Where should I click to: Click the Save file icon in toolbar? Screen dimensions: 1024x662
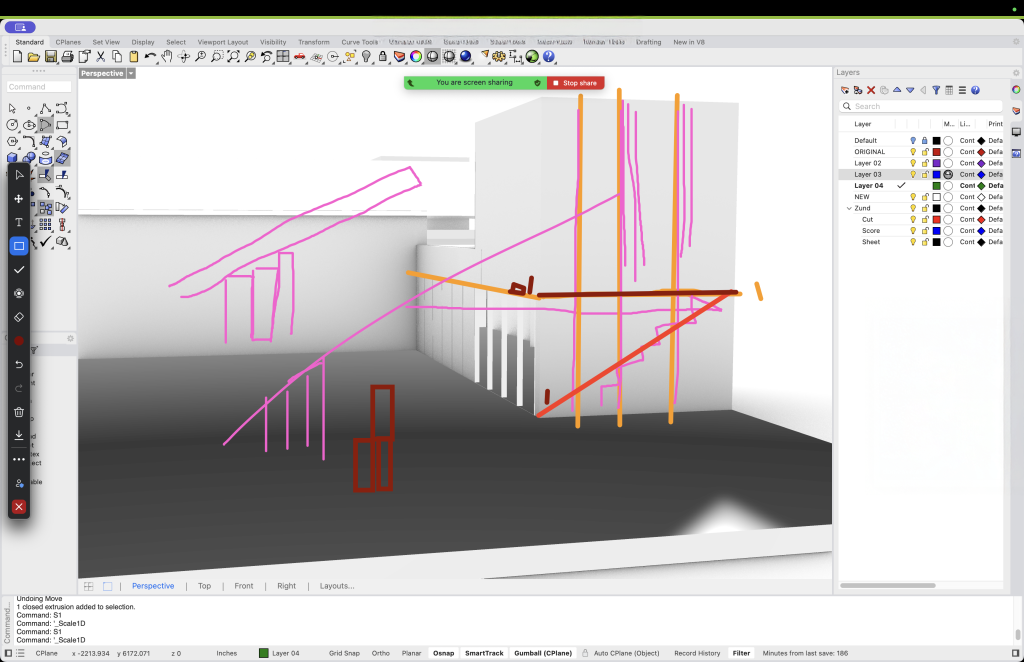coord(50,57)
